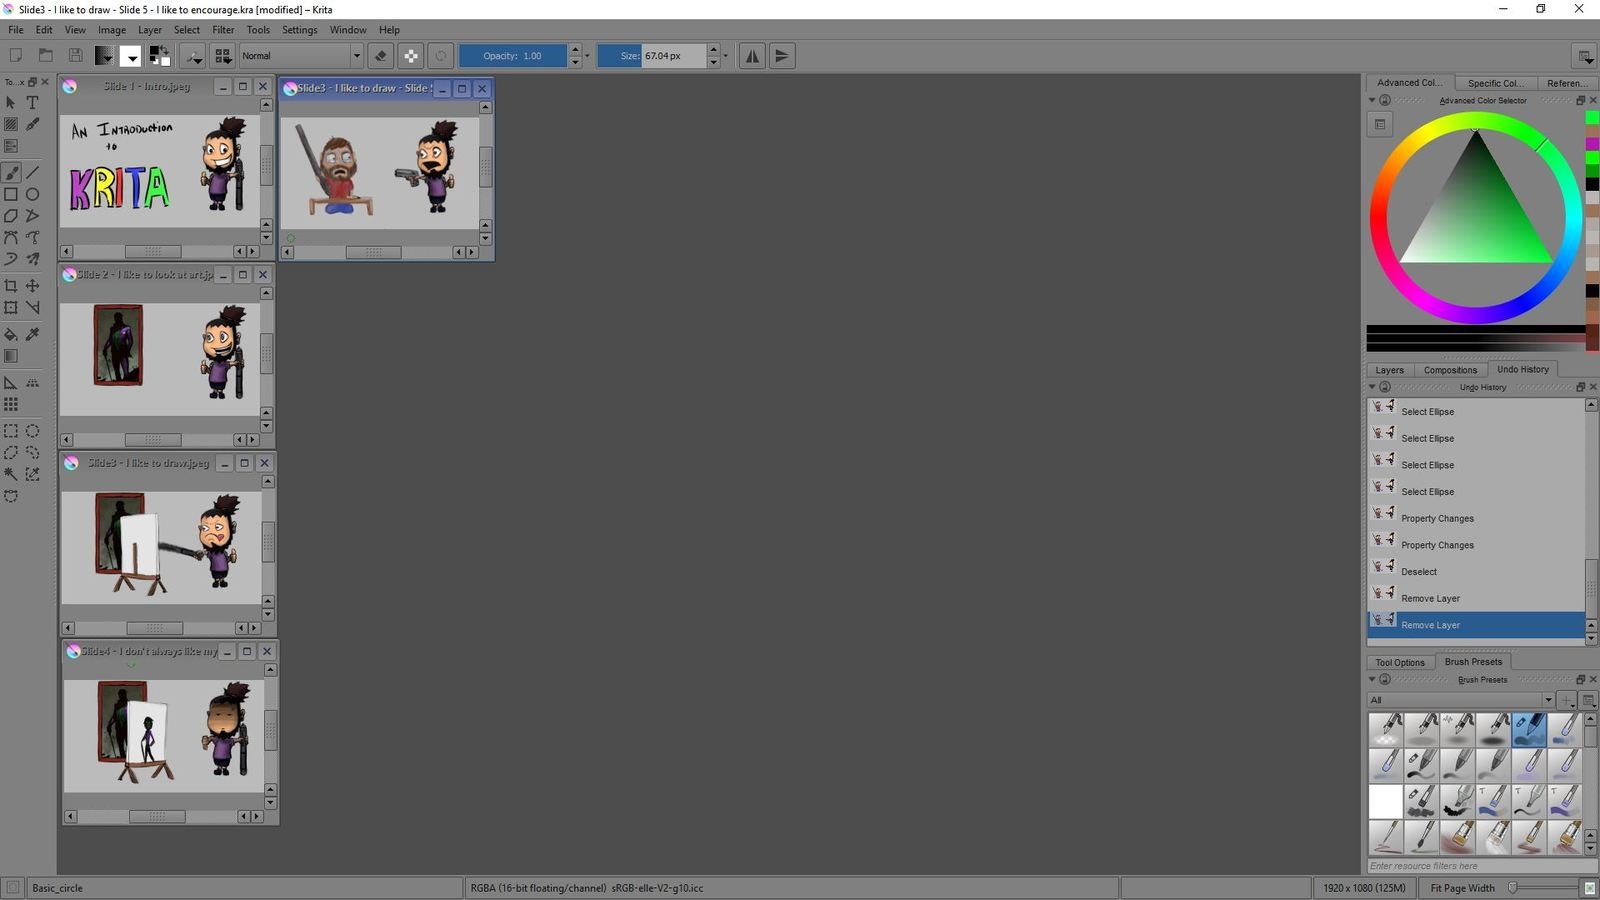Image resolution: width=1600 pixels, height=900 pixels.
Task: Switch to the Layers tab
Action: tap(1389, 370)
